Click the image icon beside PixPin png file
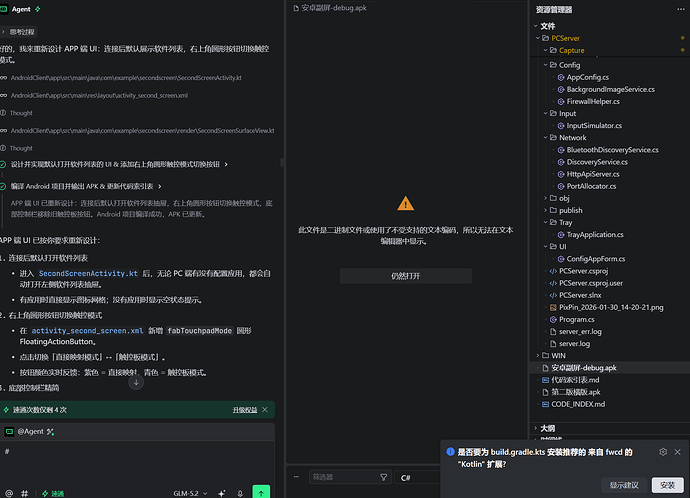 (x=553, y=308)
